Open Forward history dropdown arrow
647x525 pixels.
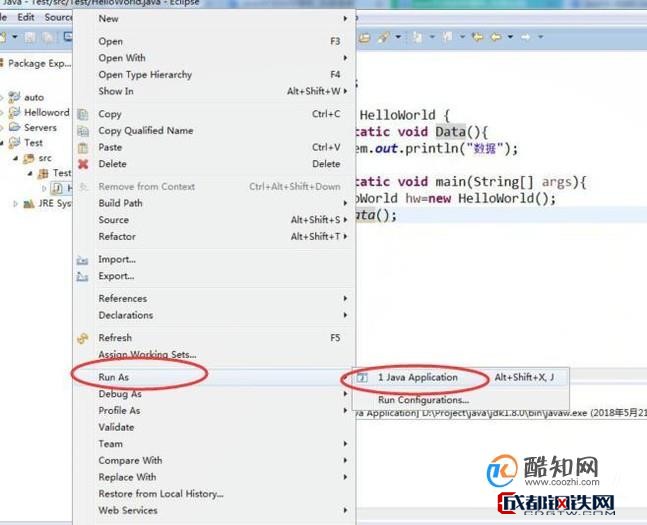pyautogui.click(x=541, y=37)
